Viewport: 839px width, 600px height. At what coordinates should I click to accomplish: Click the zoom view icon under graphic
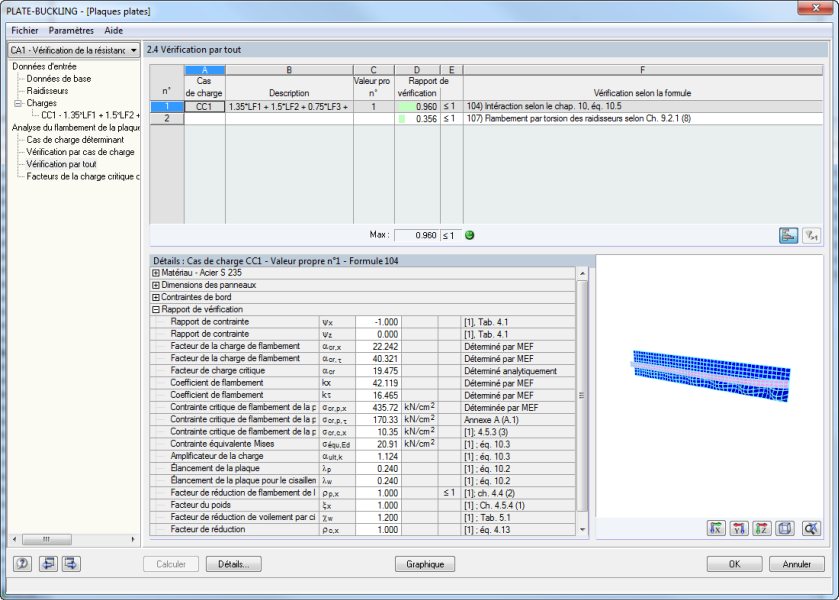tap(811, 529)
